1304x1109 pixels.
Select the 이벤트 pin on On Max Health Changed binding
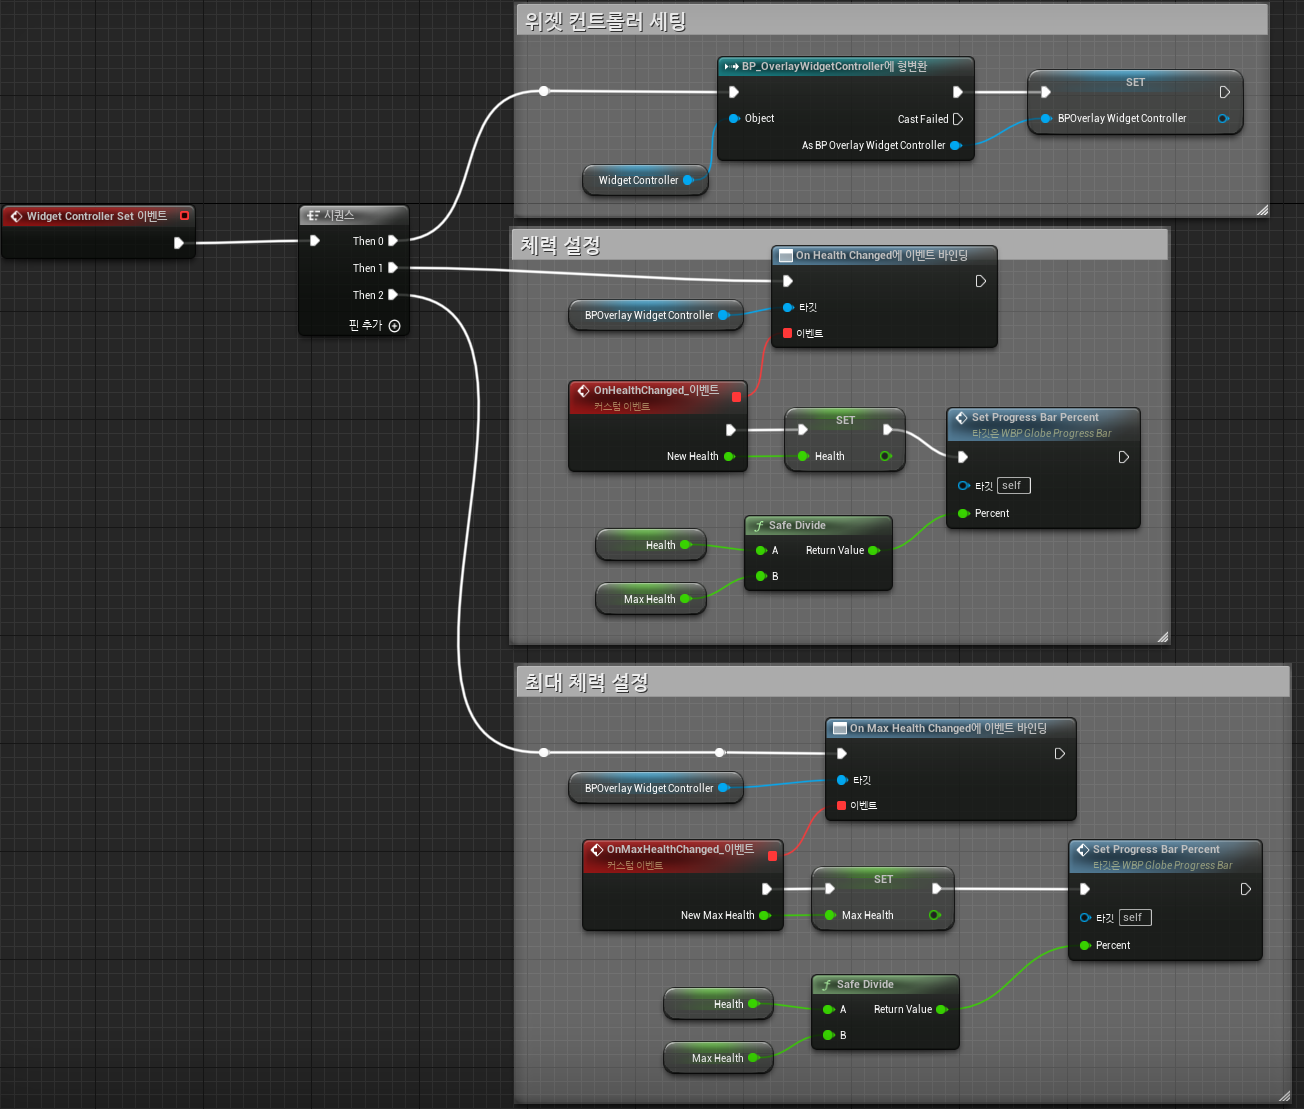[x=842, y=805]
